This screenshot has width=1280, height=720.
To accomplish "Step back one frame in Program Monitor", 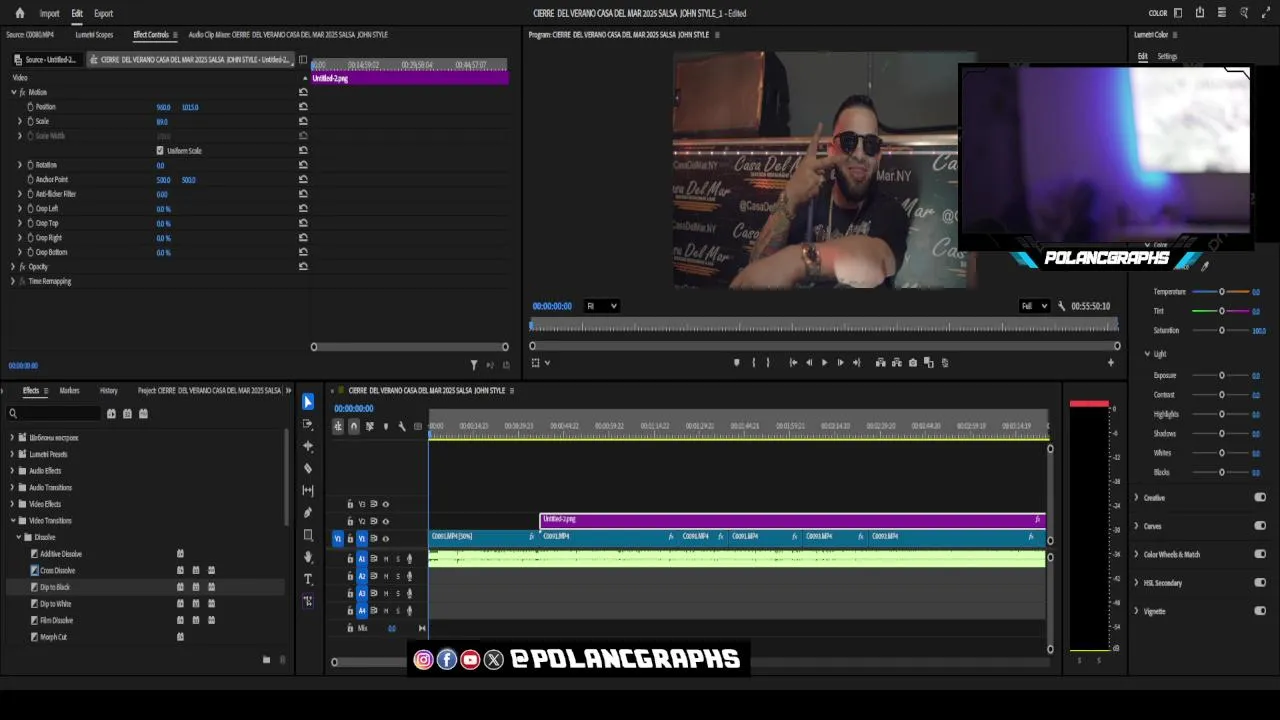I will 808,363.
